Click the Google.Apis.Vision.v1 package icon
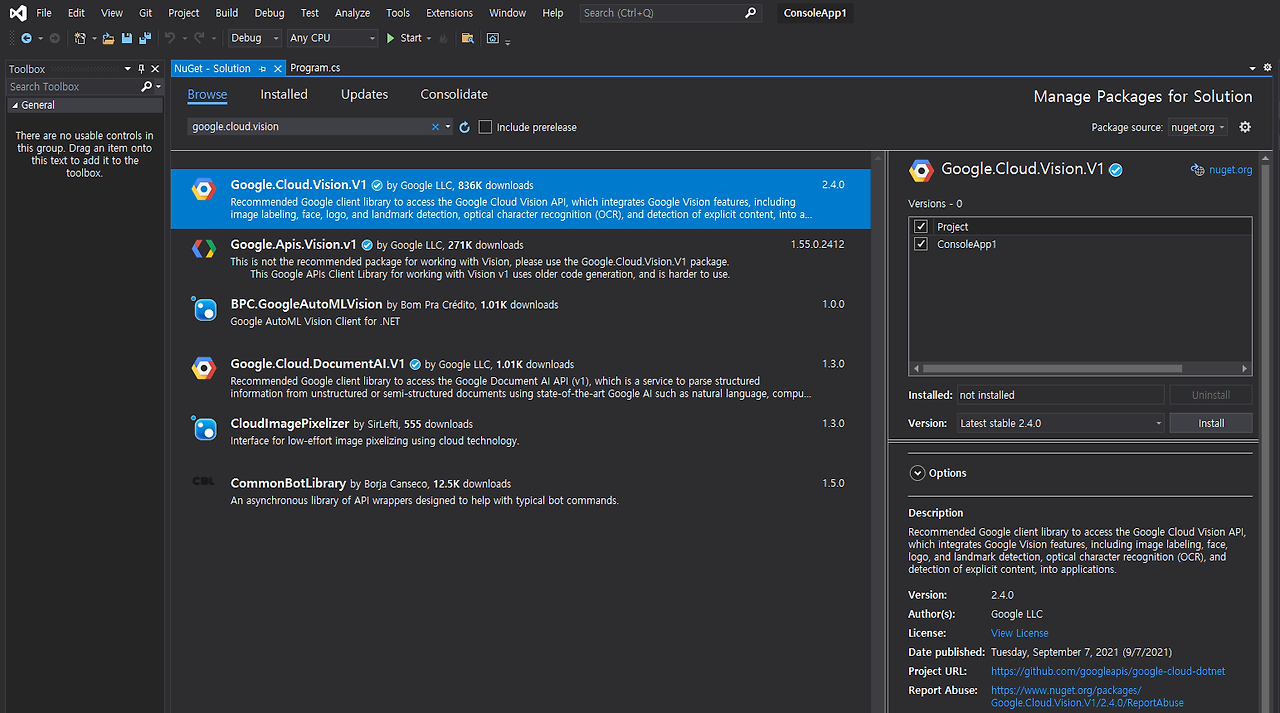Viewport: 1280px width, 713px height. (x=204, y=249)
